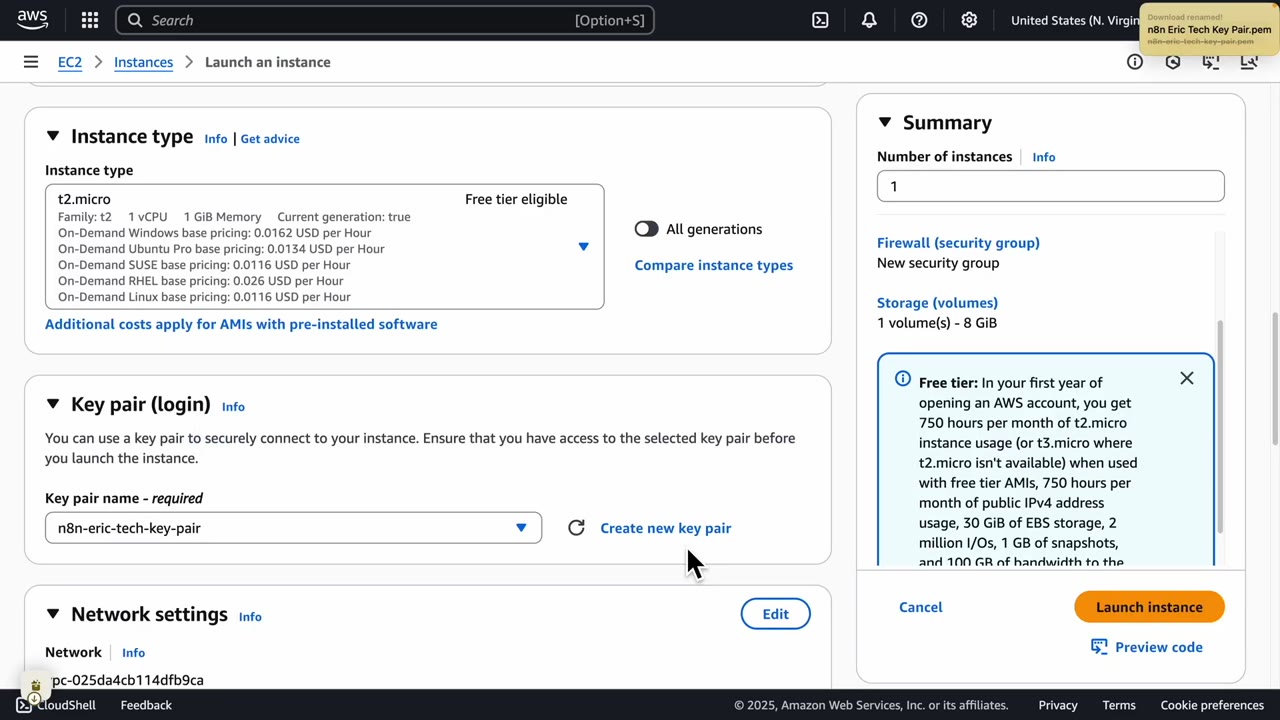
Task: Click the Preview code icon
Action: (x=1099, y=647)
